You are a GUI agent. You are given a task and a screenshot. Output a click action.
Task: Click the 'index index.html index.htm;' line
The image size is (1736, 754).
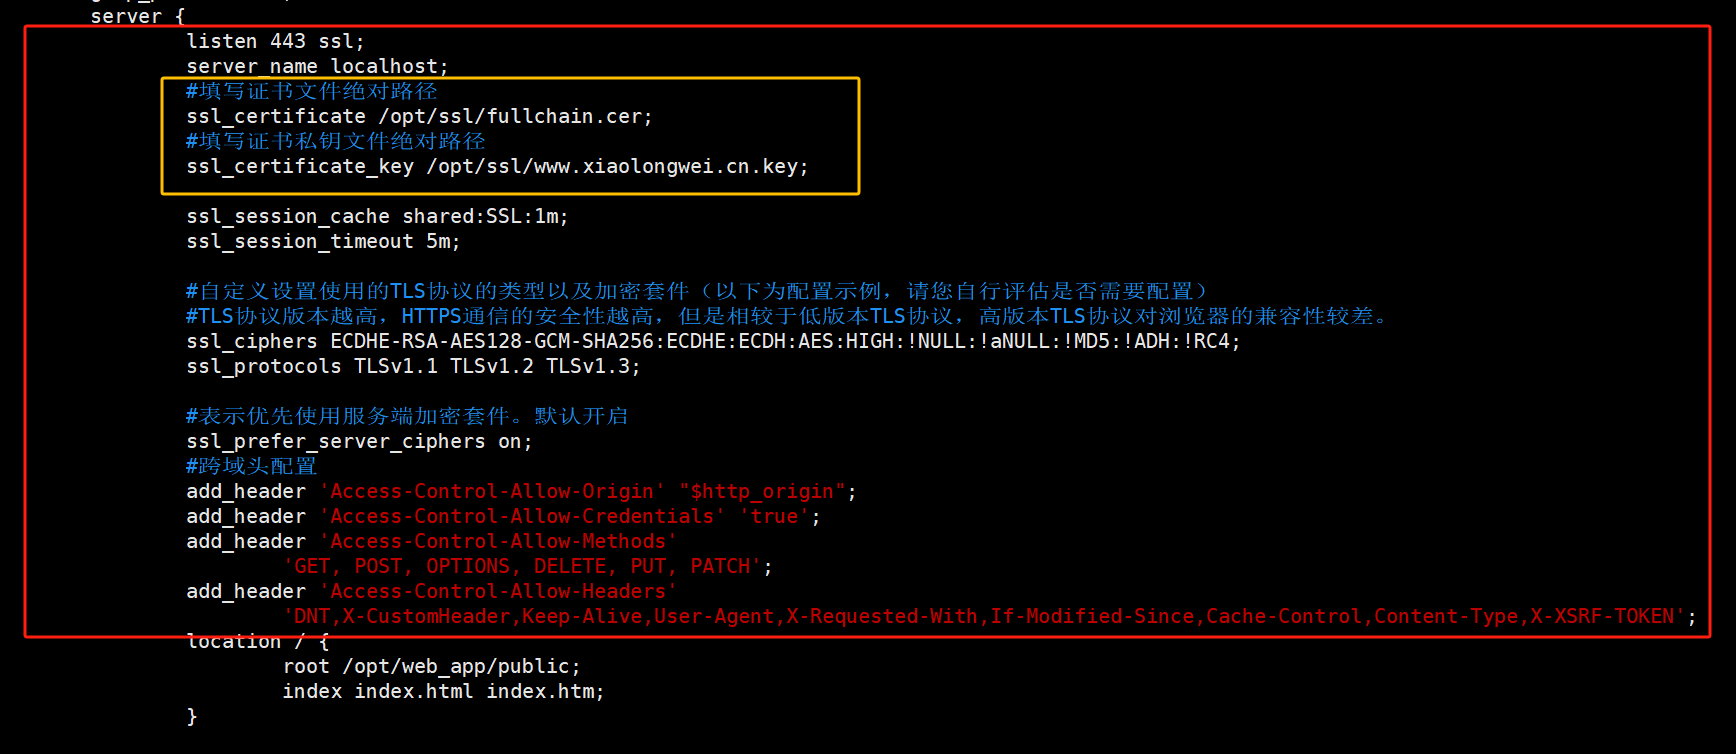pyautogui.click(x=443, y=692)
